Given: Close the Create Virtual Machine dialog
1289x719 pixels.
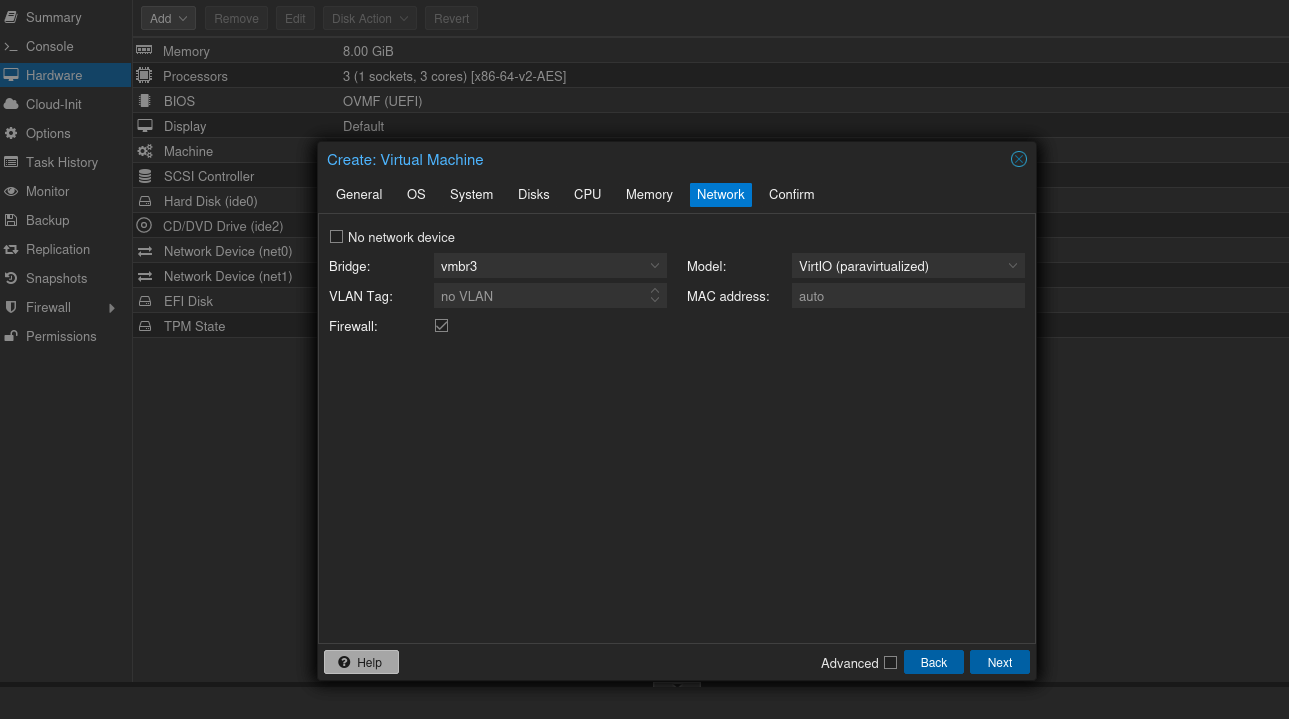Looking at the screenshot, I should [x=1019, y=159].
